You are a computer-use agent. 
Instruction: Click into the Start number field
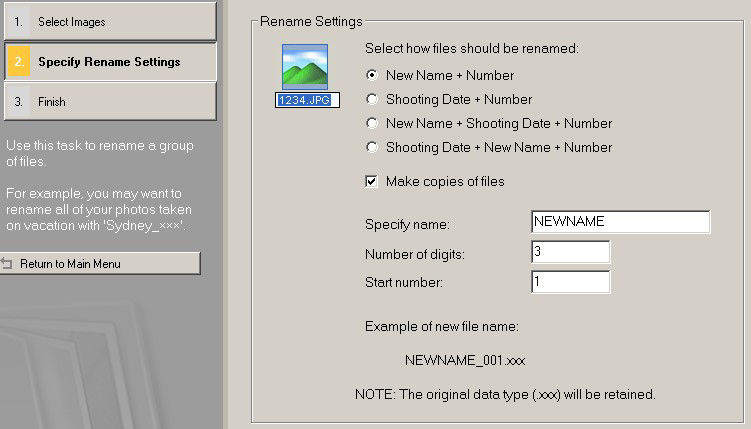[x=570, y=283]
